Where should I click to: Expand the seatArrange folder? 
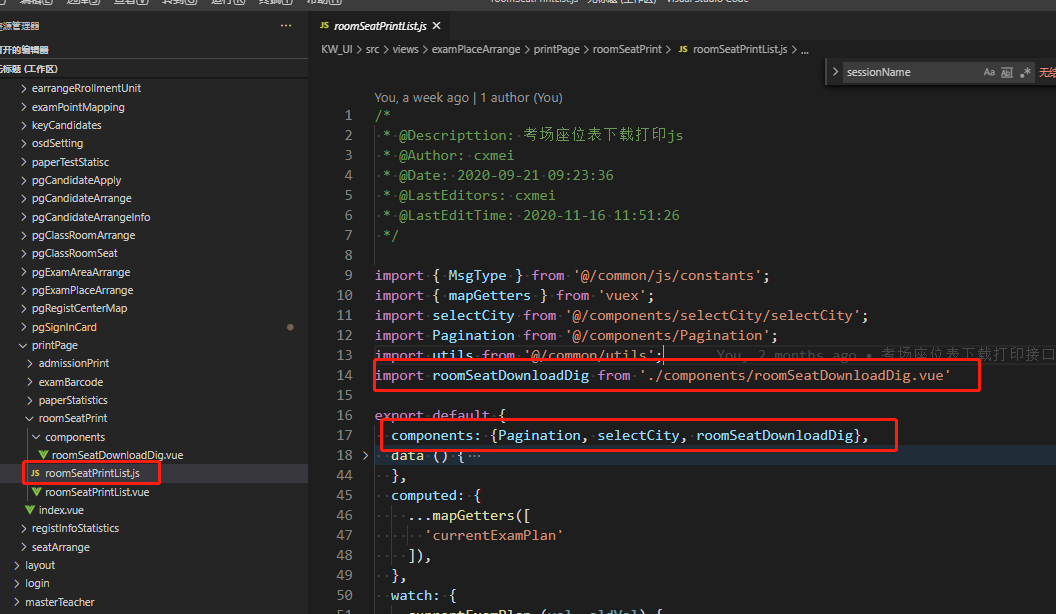(x=61, y=547)
